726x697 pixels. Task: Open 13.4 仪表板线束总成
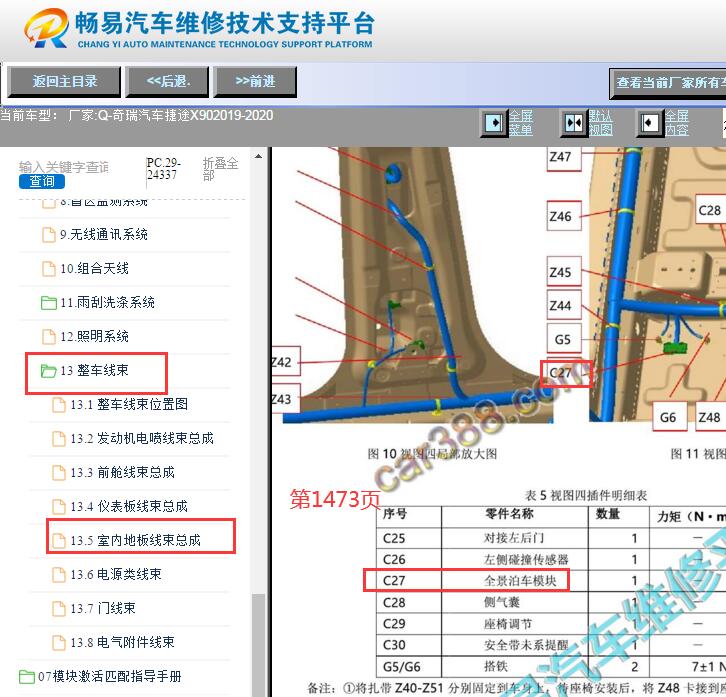(129, 507)
